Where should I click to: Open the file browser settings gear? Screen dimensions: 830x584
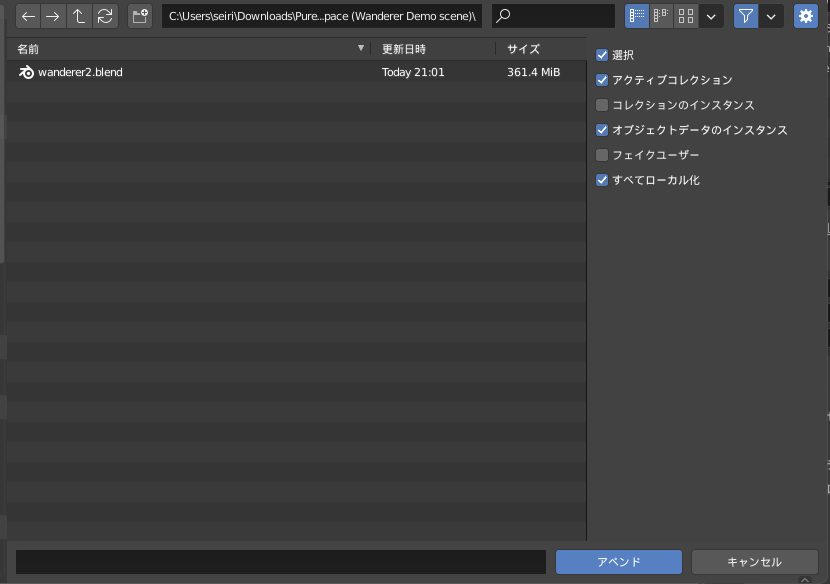coord(805,16)
